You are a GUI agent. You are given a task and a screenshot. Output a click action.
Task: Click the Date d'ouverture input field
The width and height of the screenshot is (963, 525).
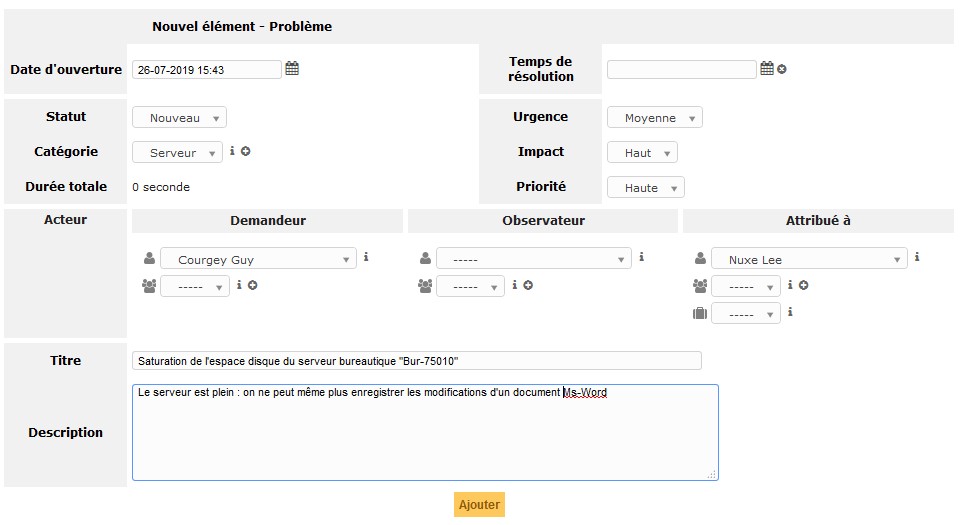(x=206, y=69)
